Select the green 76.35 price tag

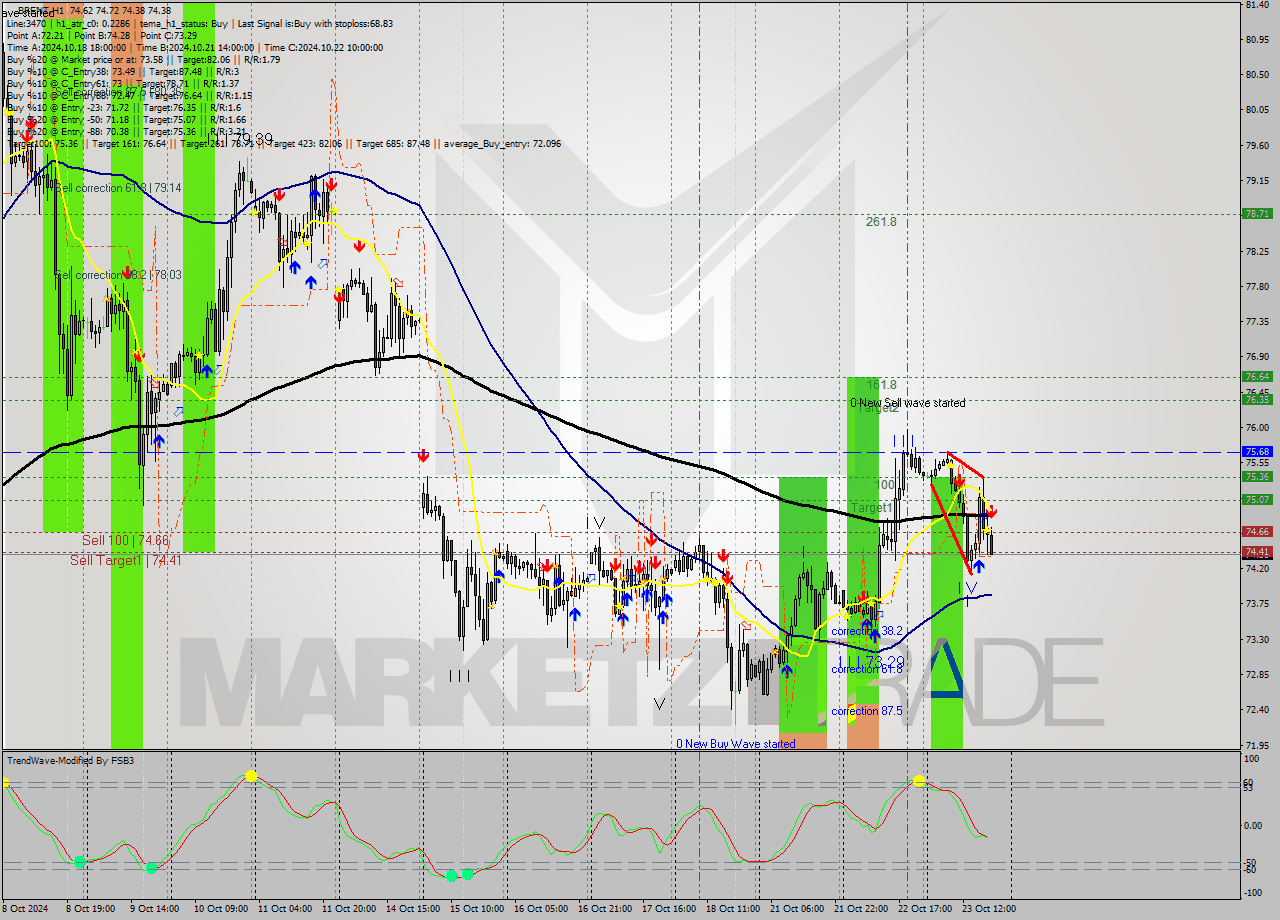pos(1257,400)
